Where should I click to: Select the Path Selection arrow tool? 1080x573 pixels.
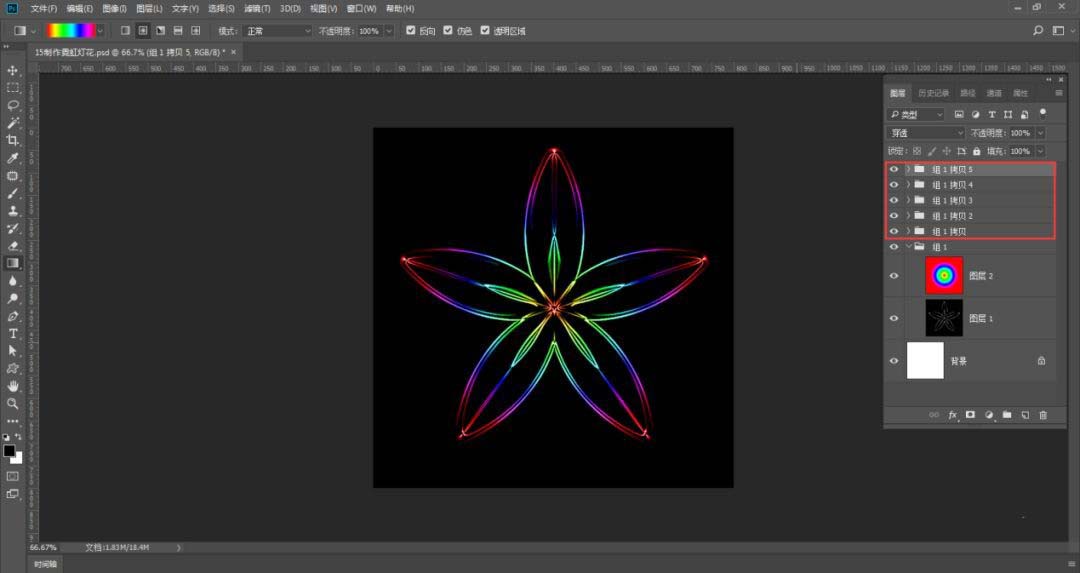[x=12, y=351]
